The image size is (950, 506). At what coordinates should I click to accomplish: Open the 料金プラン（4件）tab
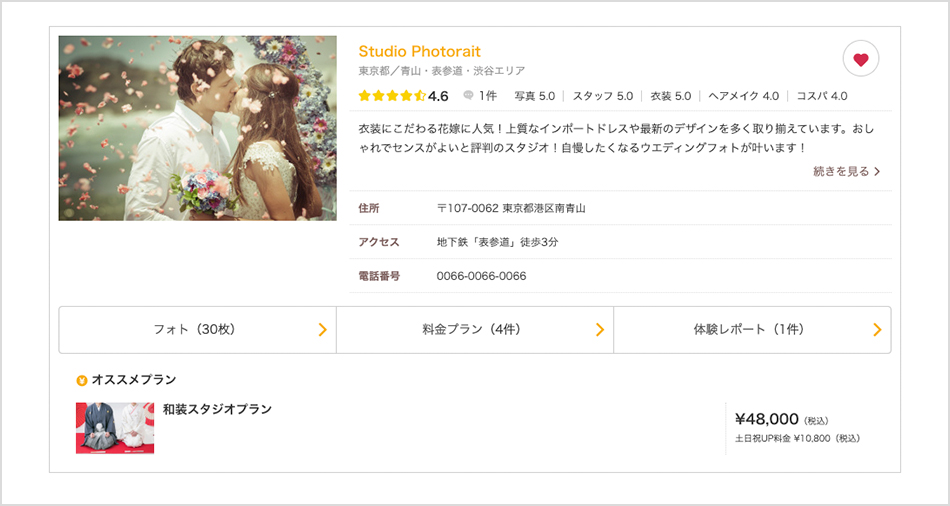(x=475, y=330)
